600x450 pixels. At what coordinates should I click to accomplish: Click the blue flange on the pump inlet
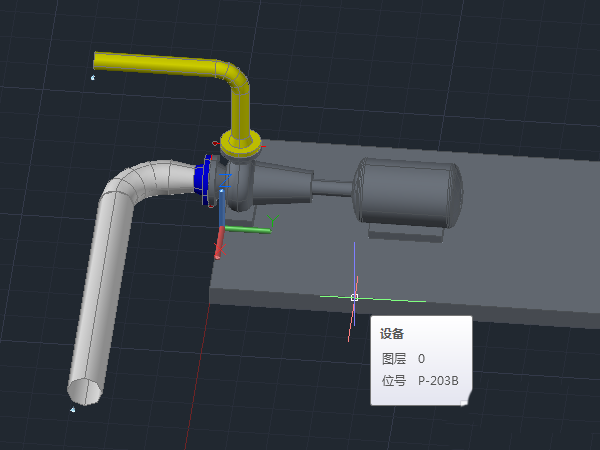pos(201,180)
